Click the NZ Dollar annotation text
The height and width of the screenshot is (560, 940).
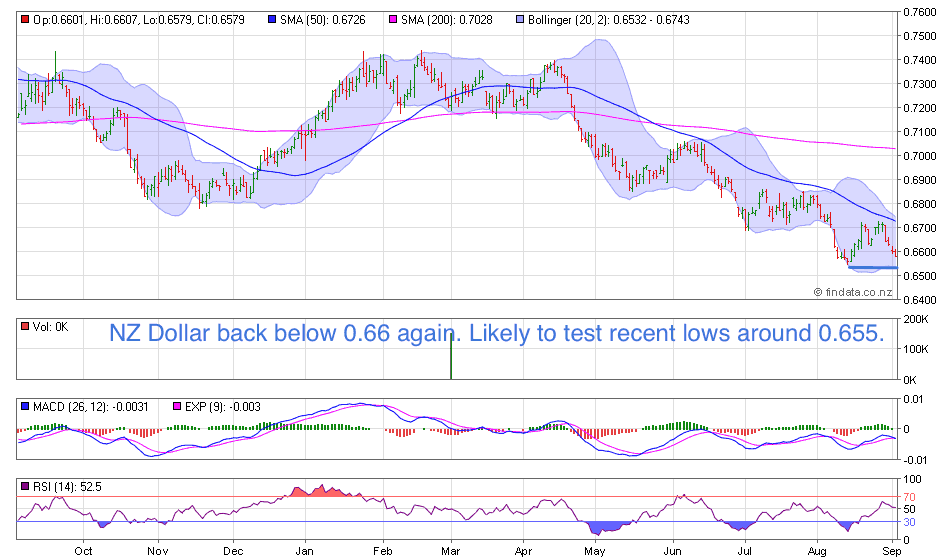pyautogui.click(x=497, y=335)
